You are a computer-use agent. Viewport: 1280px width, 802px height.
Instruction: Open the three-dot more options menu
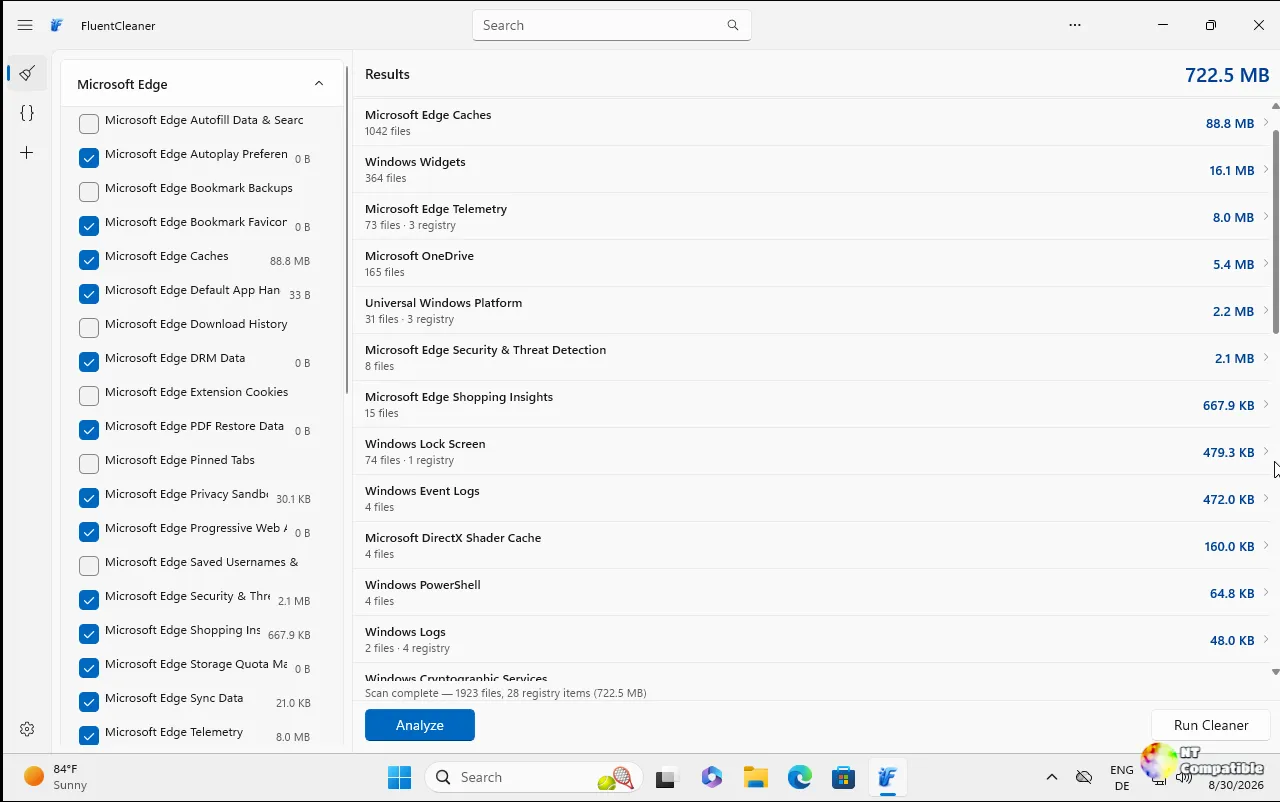point(1075,25)
